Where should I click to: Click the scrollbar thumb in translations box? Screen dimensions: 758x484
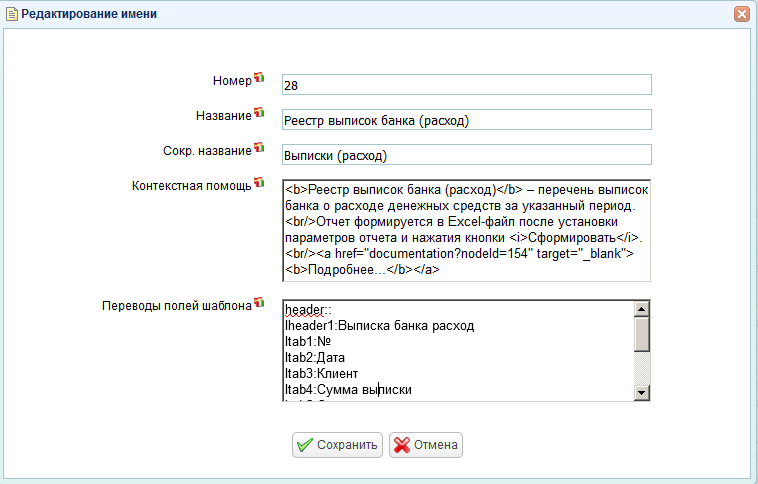(x=641, y=334)
